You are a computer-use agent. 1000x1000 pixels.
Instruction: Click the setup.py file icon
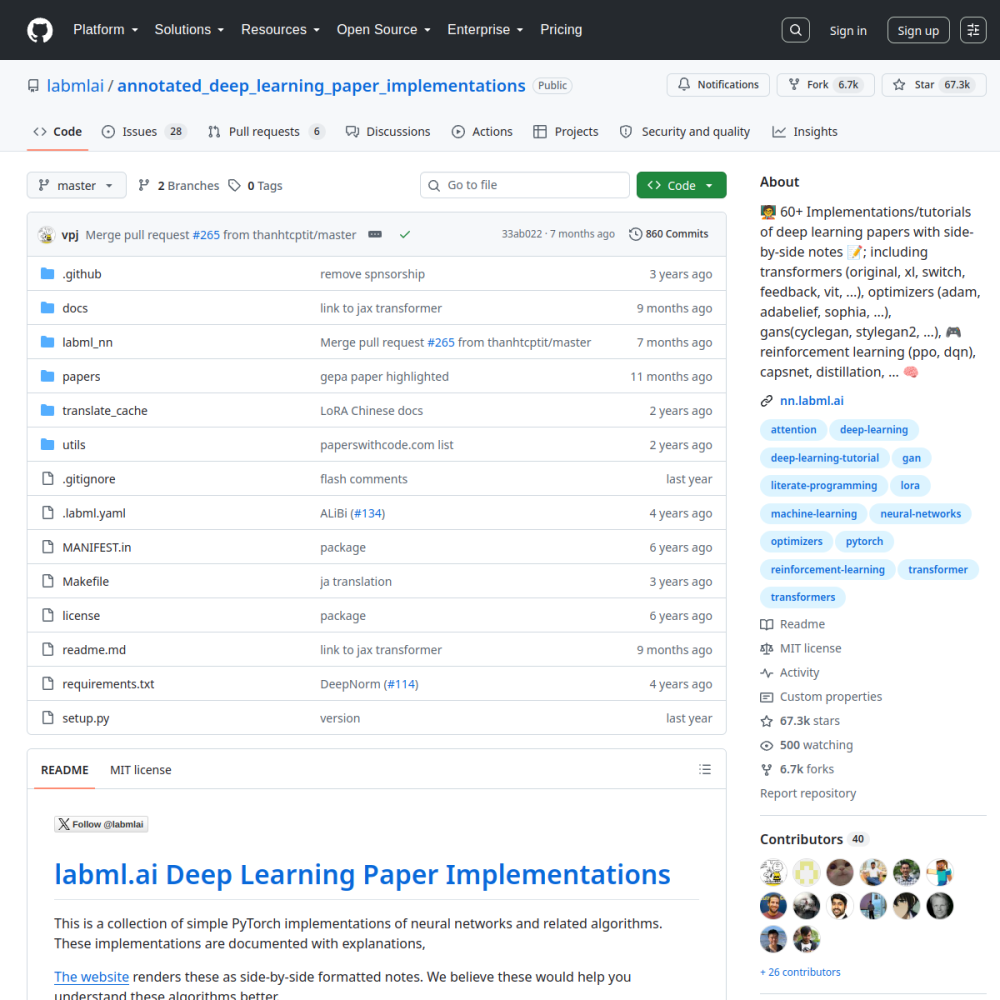[47, 717]
